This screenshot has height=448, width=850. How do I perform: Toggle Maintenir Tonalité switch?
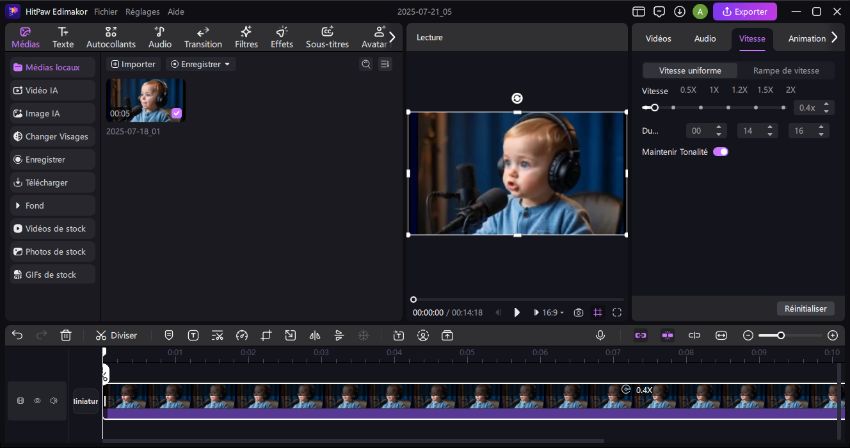[720, 152]
